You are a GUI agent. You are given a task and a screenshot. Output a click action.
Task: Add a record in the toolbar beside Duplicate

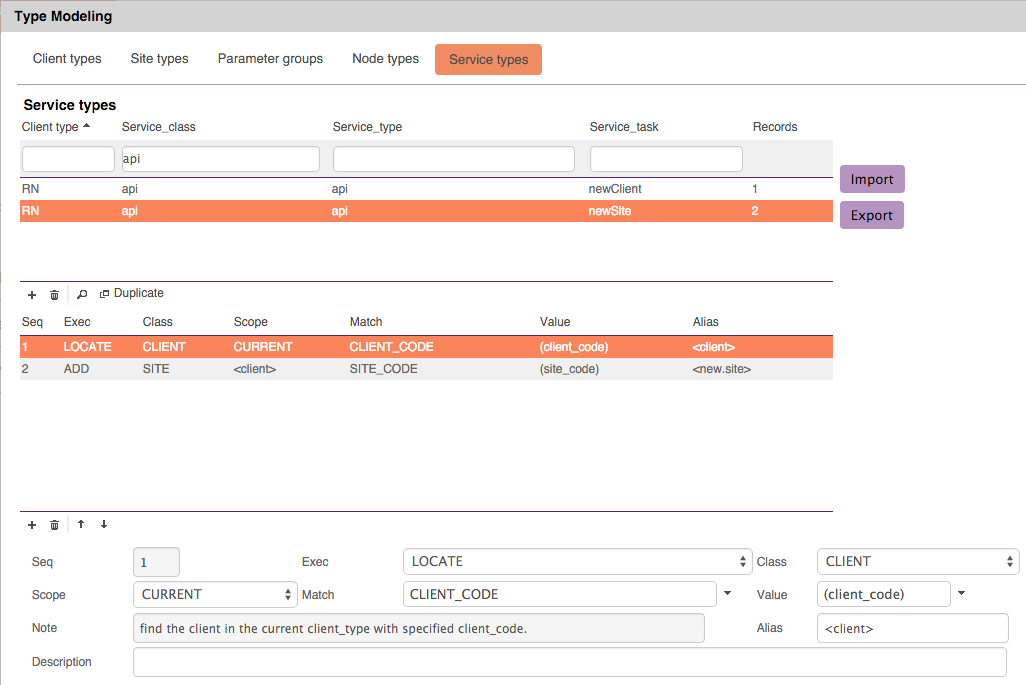32,295
